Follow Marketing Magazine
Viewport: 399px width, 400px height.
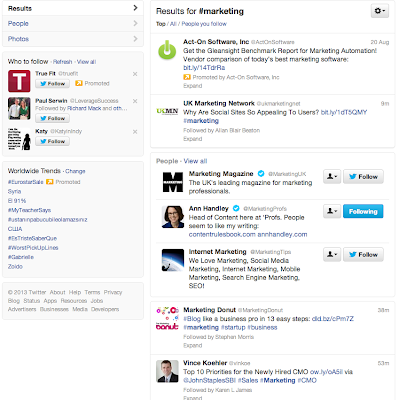[x=363, y=177]
